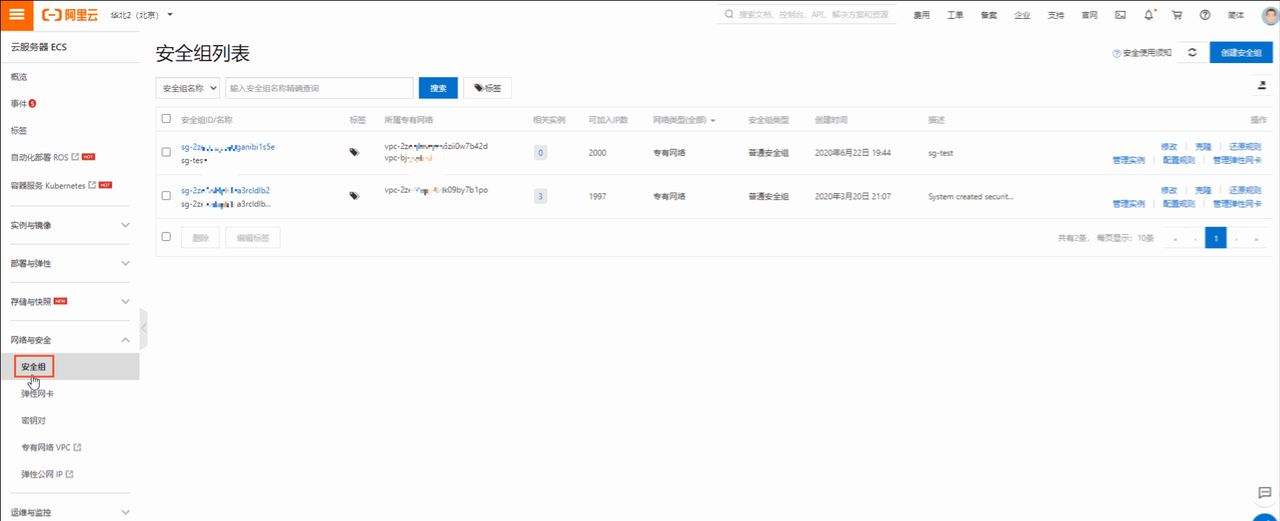
Task: Expand the 运维与监控 sidebar section
Action: click(70, 512)
